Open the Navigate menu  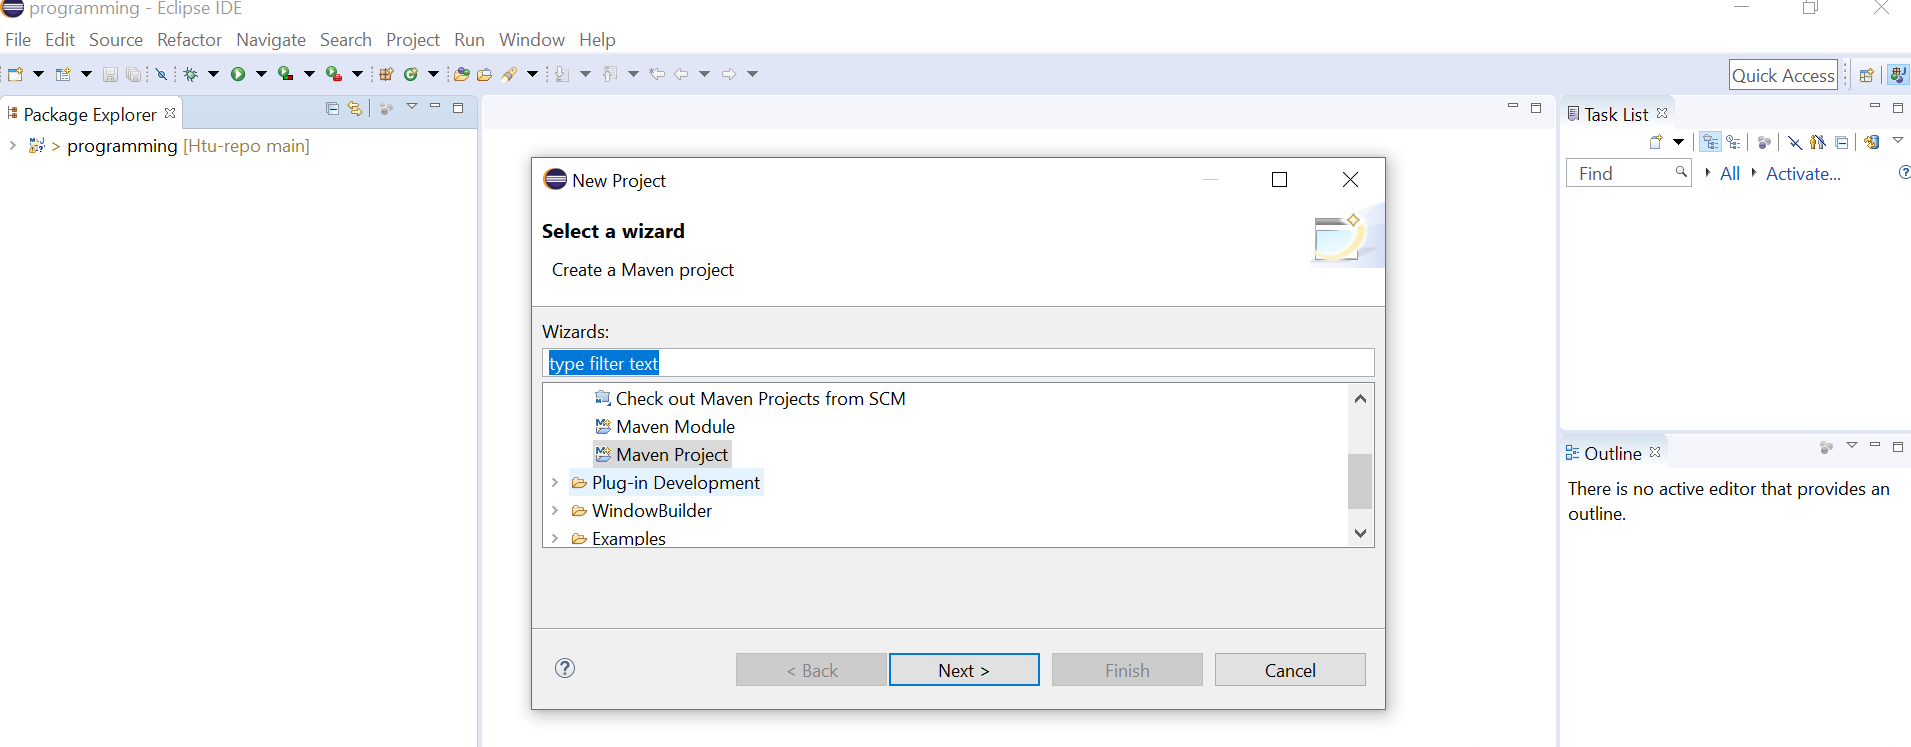point(271,40)
